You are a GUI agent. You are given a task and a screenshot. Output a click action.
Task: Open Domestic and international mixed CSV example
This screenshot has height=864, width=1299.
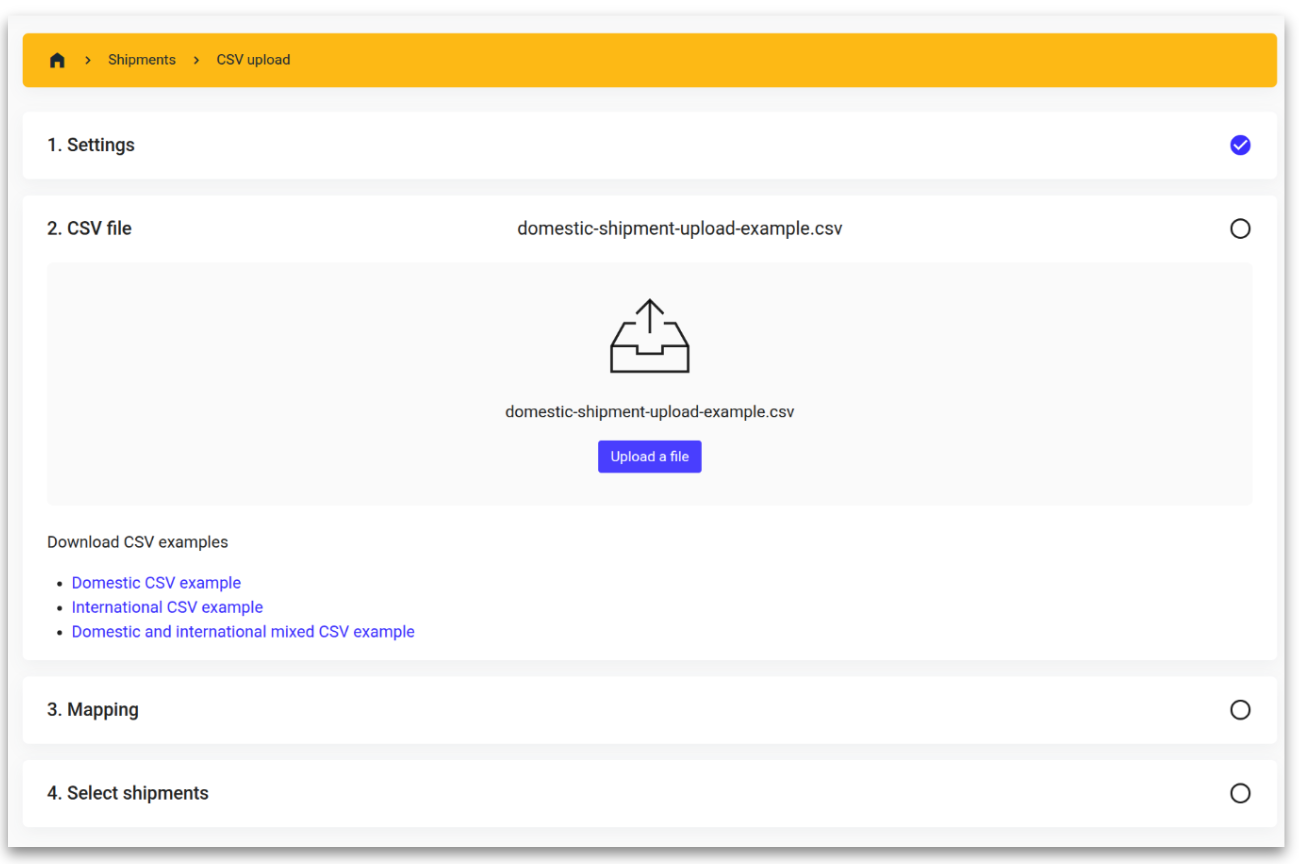pyautogui.click(x=243, y=632)
